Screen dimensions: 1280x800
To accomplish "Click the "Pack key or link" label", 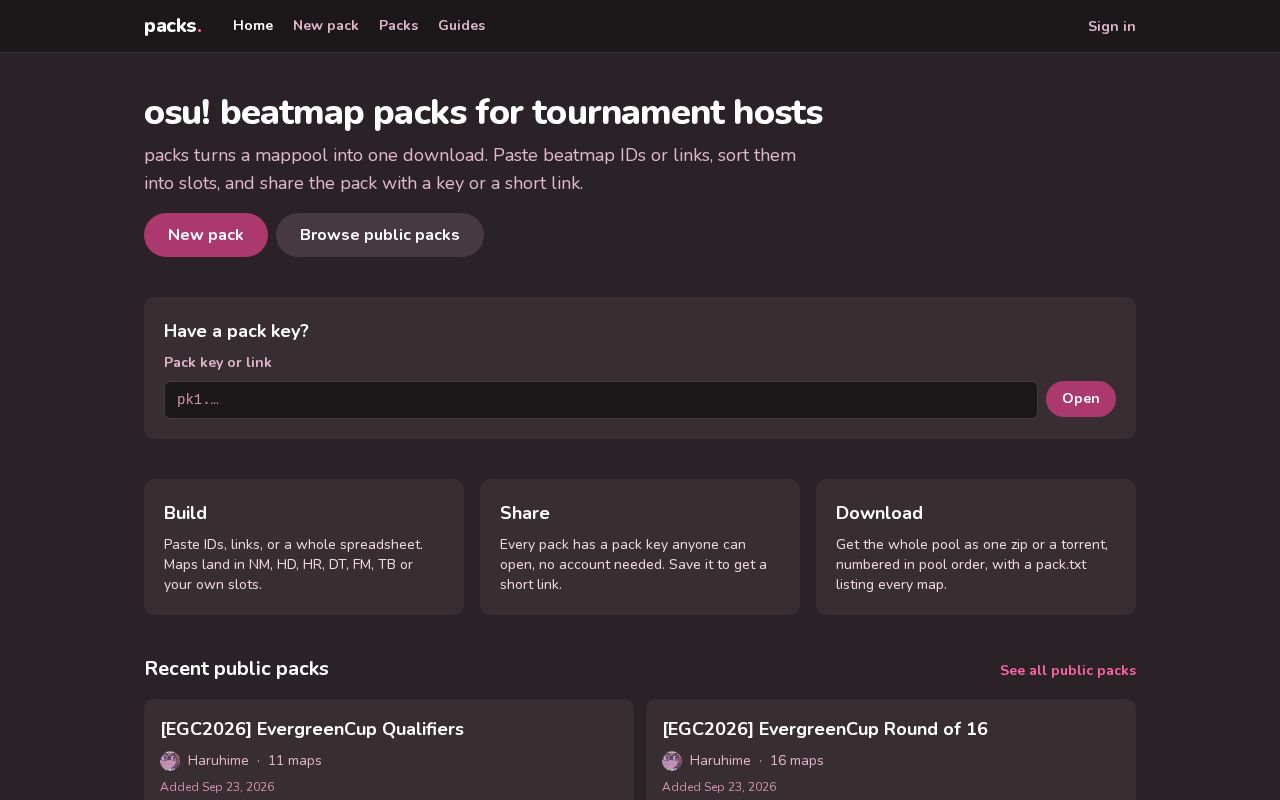I will [x=218, y=363].
